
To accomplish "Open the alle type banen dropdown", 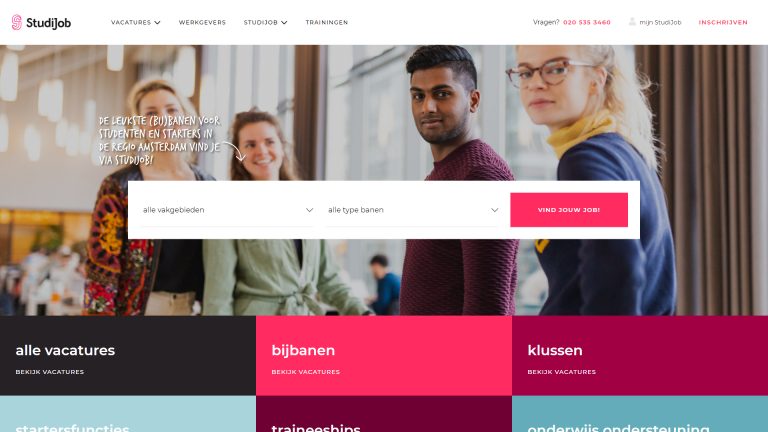I will [413, 210].
